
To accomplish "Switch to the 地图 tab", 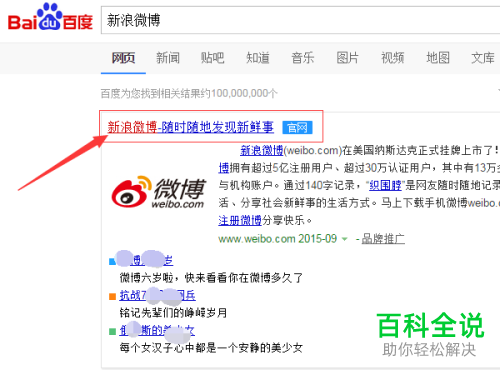I will coord(438,58).
